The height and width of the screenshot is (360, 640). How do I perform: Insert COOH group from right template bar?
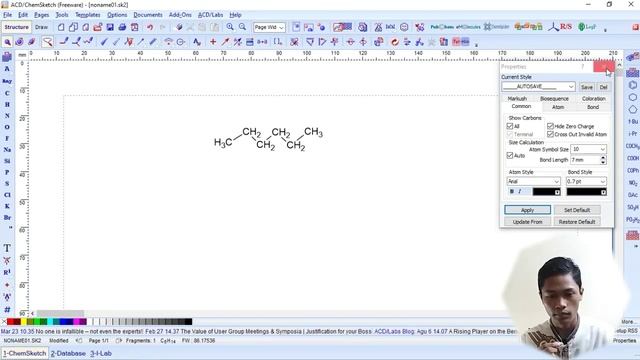(x=633, y=158)
